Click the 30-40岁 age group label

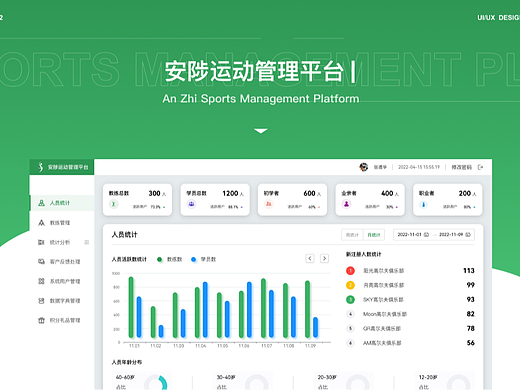[226, 377]
